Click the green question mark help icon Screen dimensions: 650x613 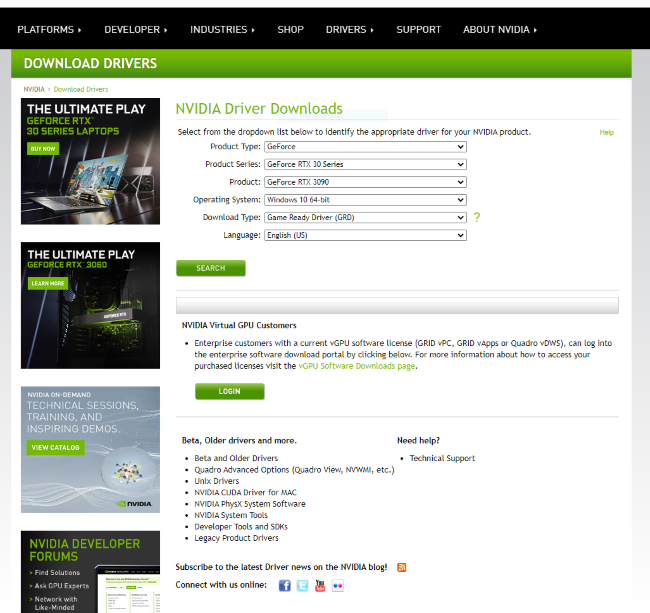(x=477, y=217)
